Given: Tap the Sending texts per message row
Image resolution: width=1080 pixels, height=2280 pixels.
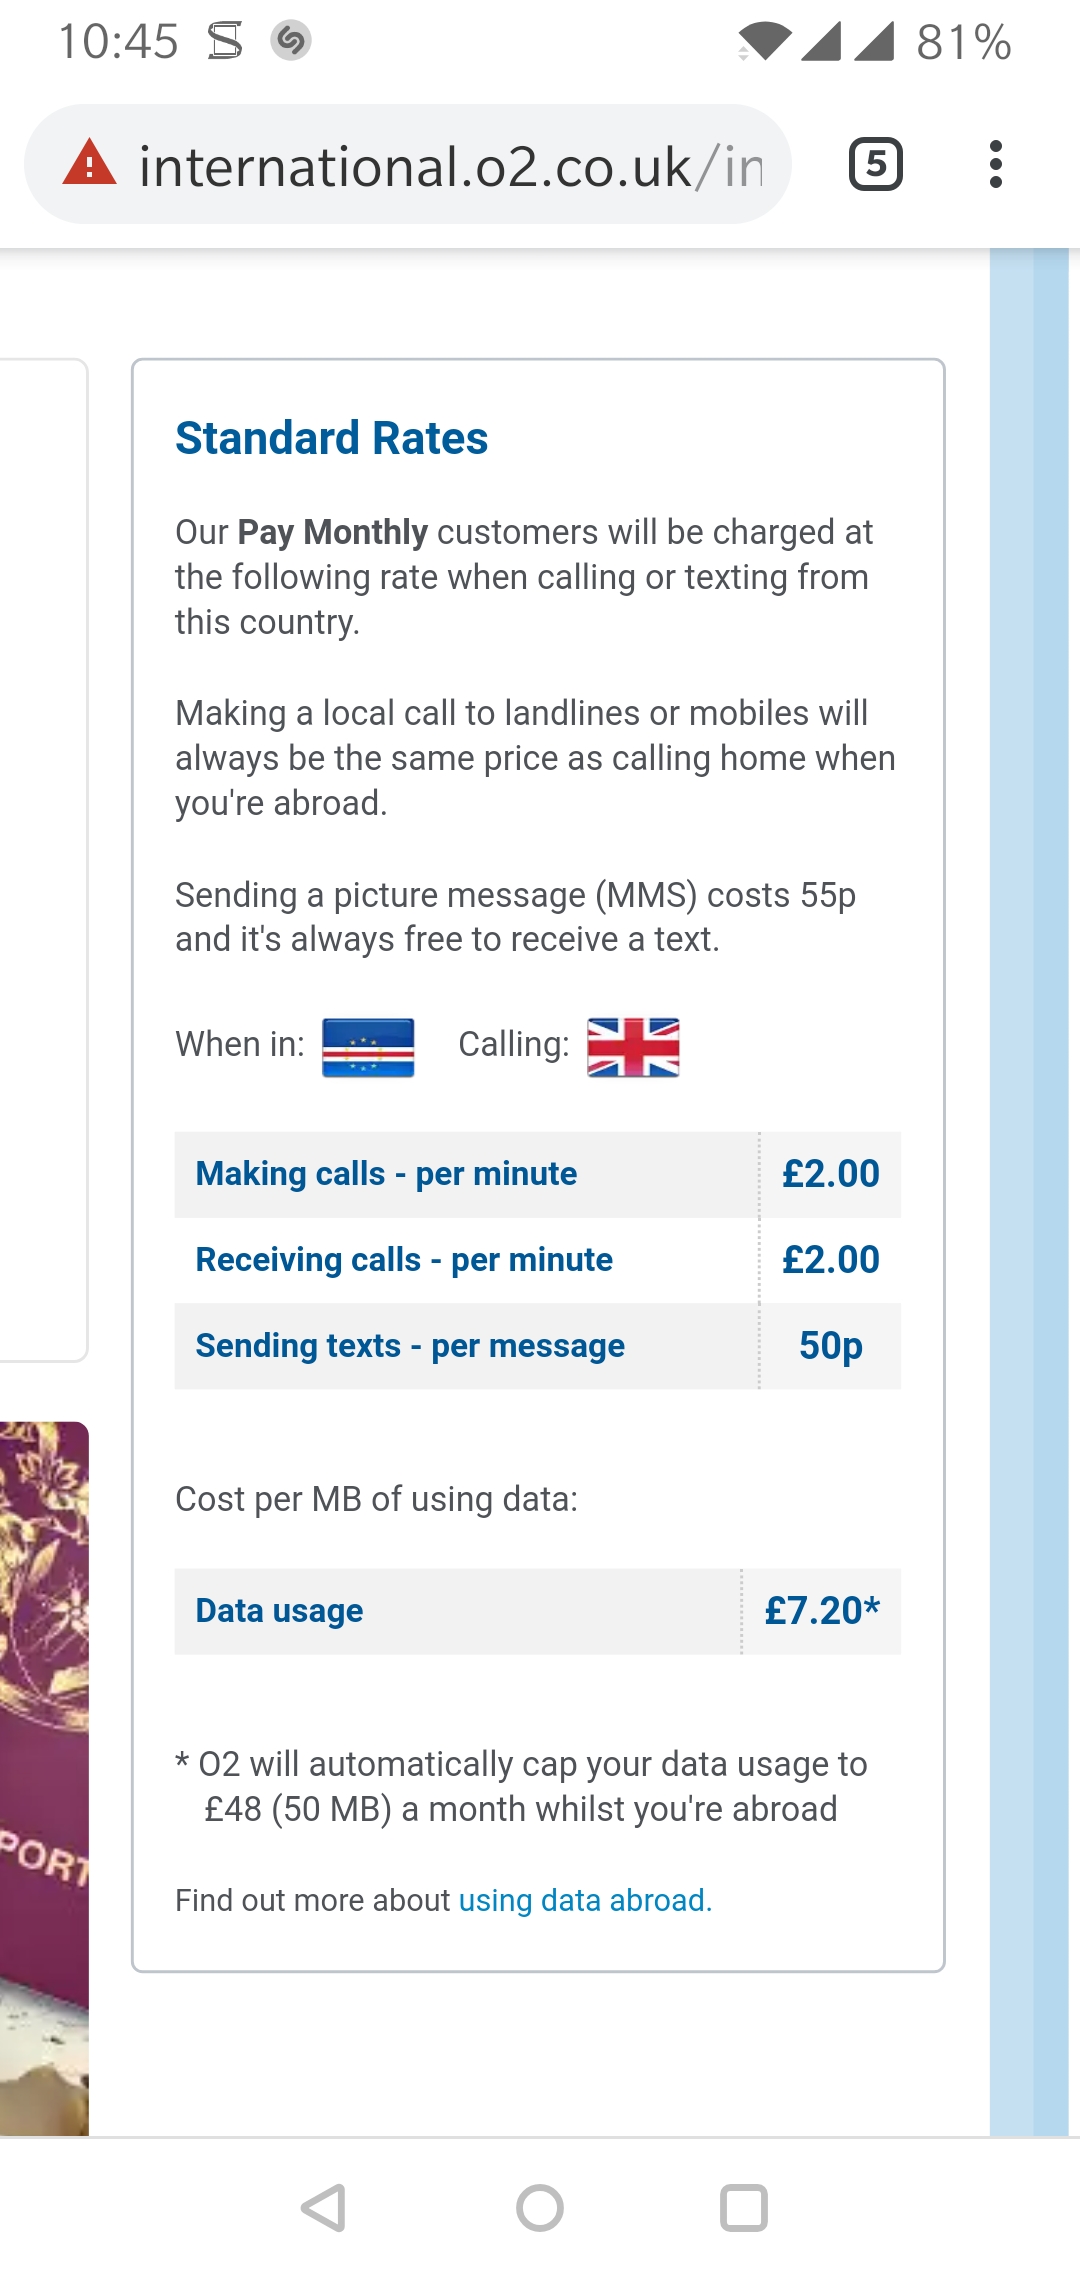Looking at the screenshot, I should tap(537, 1346).
